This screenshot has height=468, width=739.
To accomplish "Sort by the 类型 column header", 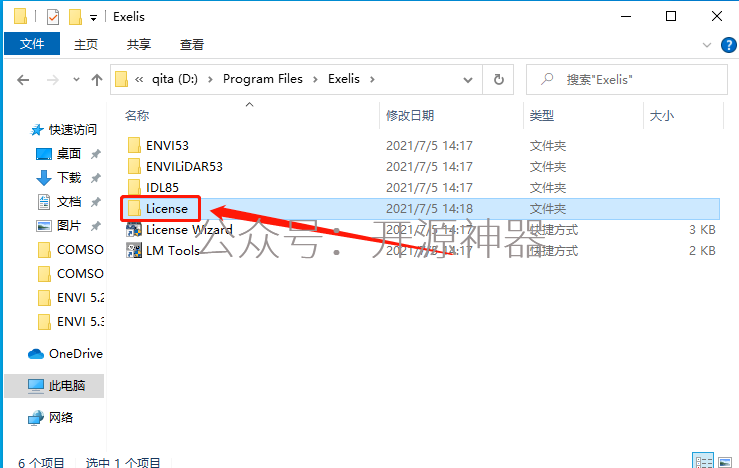I will point(542,115).
